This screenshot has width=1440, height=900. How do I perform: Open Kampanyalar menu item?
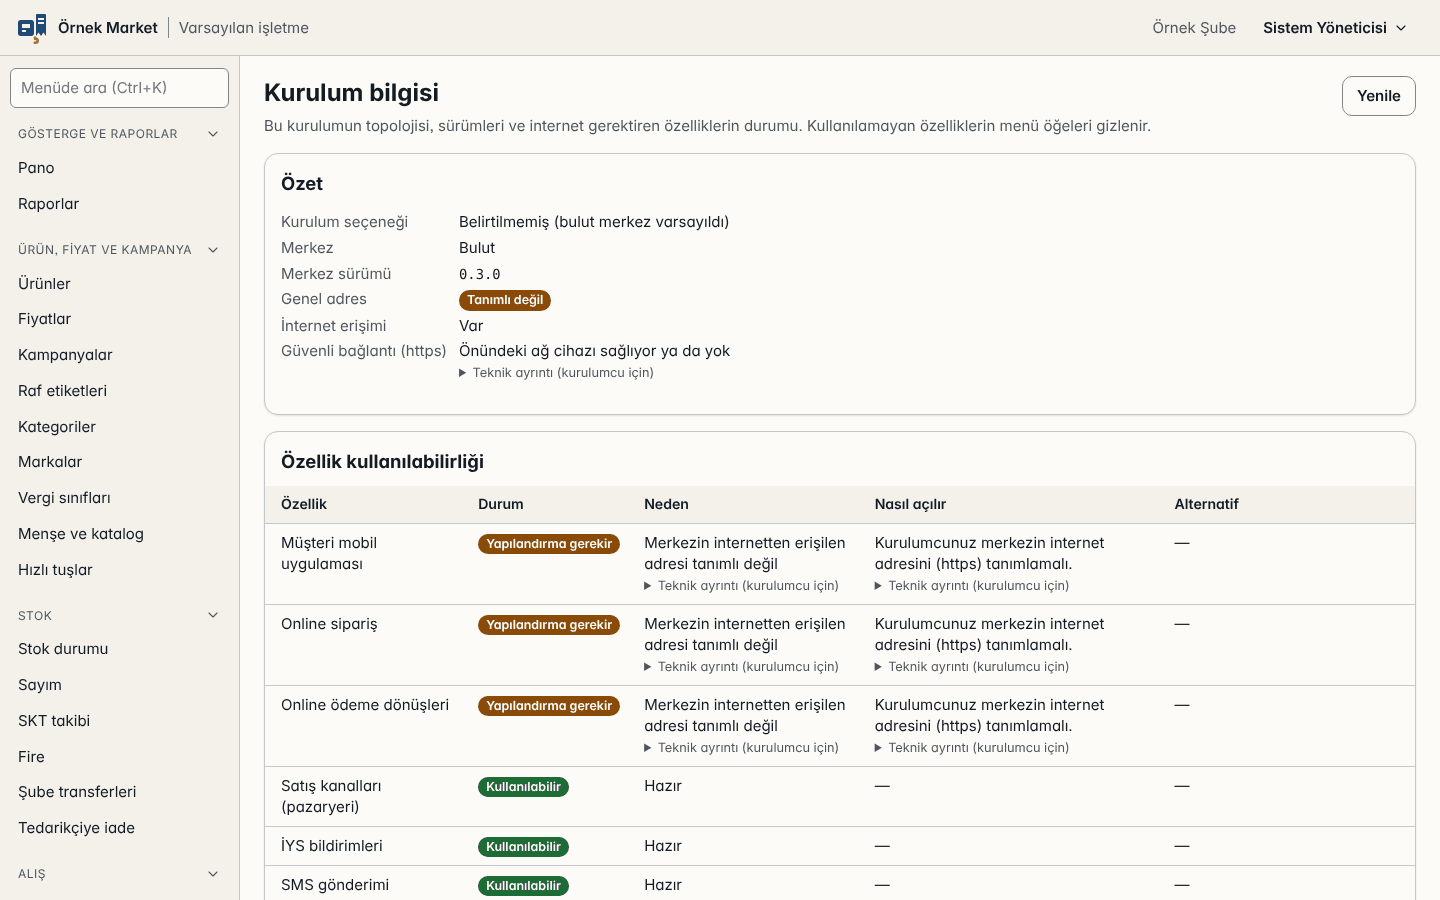(x=119, y=355)
